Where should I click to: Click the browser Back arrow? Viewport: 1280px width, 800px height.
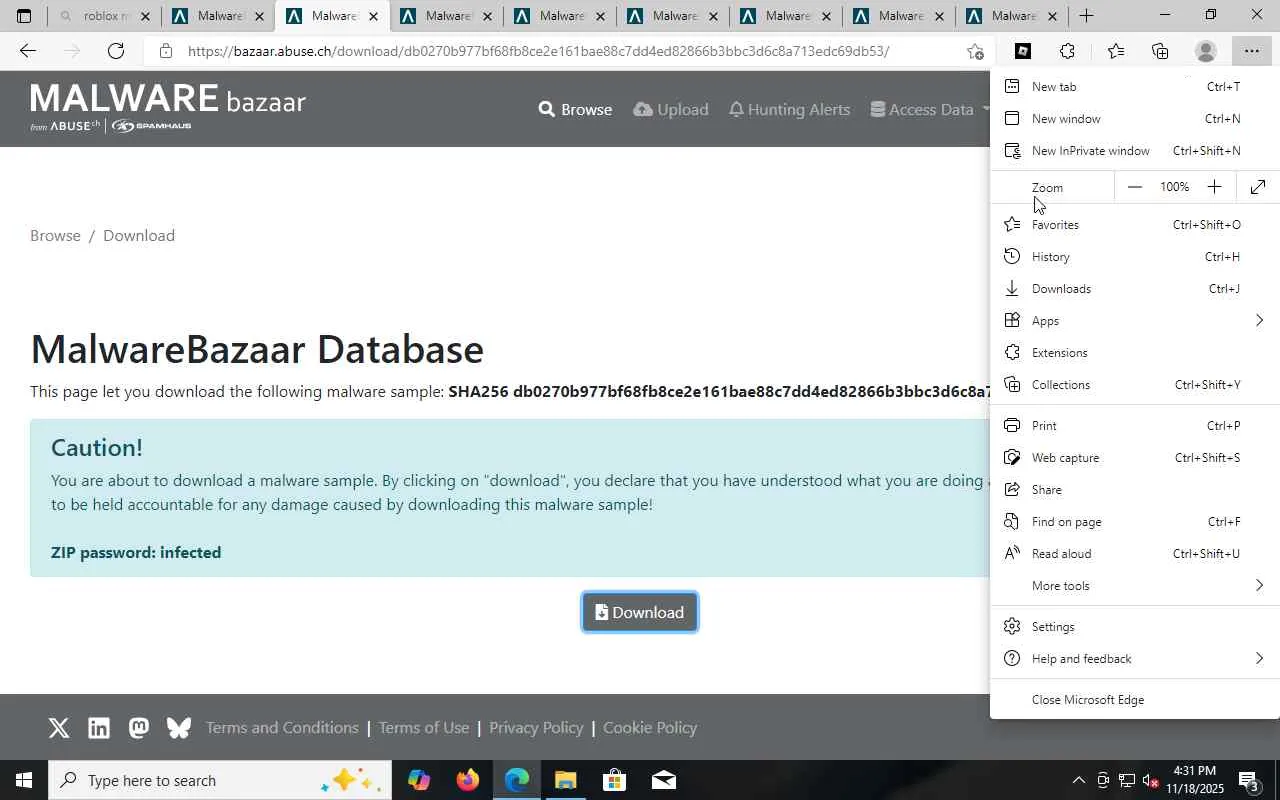click(27, 51)
